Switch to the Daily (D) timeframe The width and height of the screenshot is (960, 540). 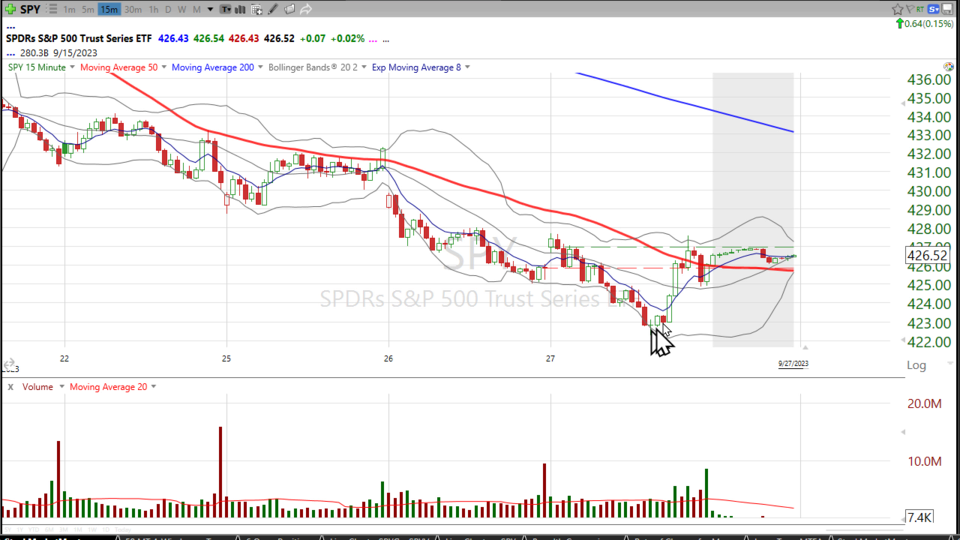(168, 9)
